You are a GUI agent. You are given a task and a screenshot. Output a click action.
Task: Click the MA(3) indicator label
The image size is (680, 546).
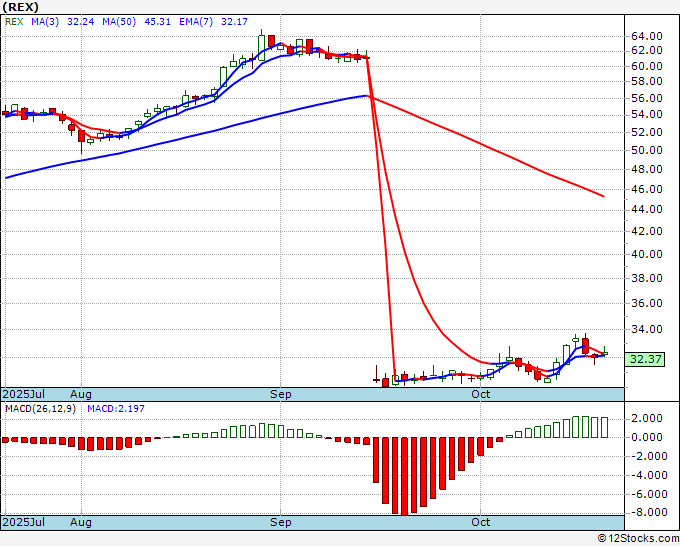(x=45, y=22)
